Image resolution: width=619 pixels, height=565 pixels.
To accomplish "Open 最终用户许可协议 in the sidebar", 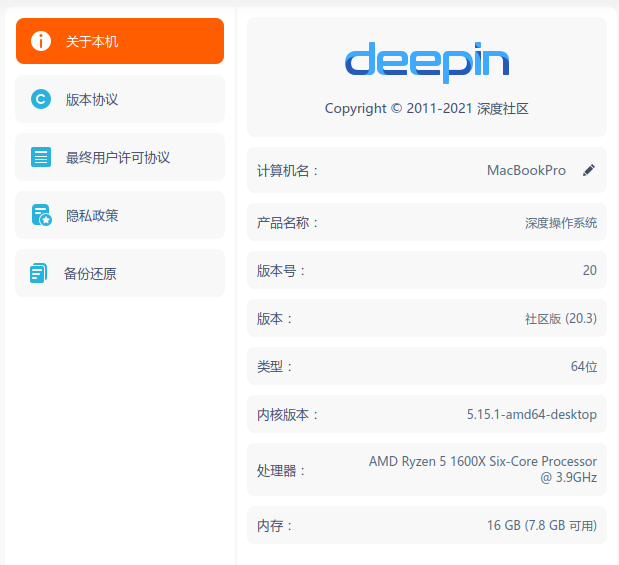I will [x=120, y=157].
